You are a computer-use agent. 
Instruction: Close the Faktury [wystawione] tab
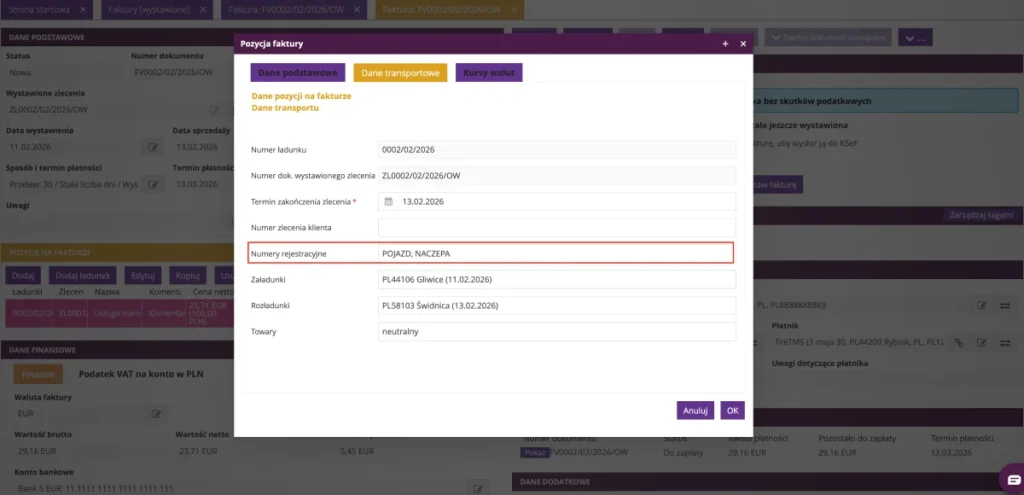202,10
